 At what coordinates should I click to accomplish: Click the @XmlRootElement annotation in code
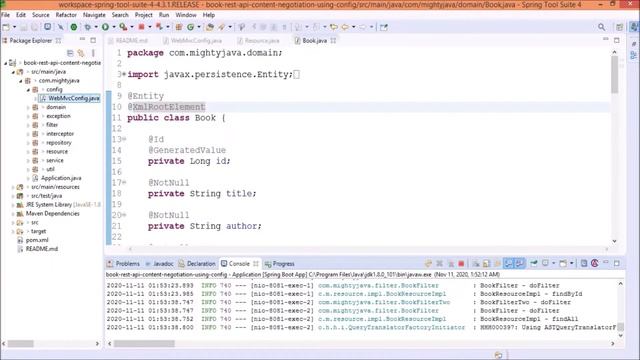point(166,107)
